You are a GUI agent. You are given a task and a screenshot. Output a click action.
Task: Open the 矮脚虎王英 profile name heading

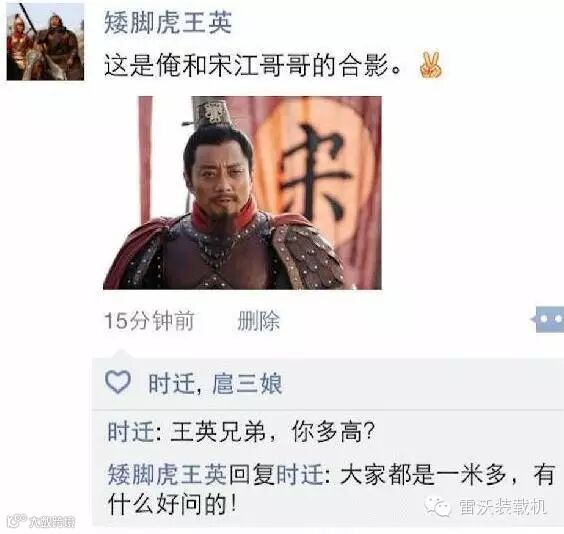click(x=168, y=22)
